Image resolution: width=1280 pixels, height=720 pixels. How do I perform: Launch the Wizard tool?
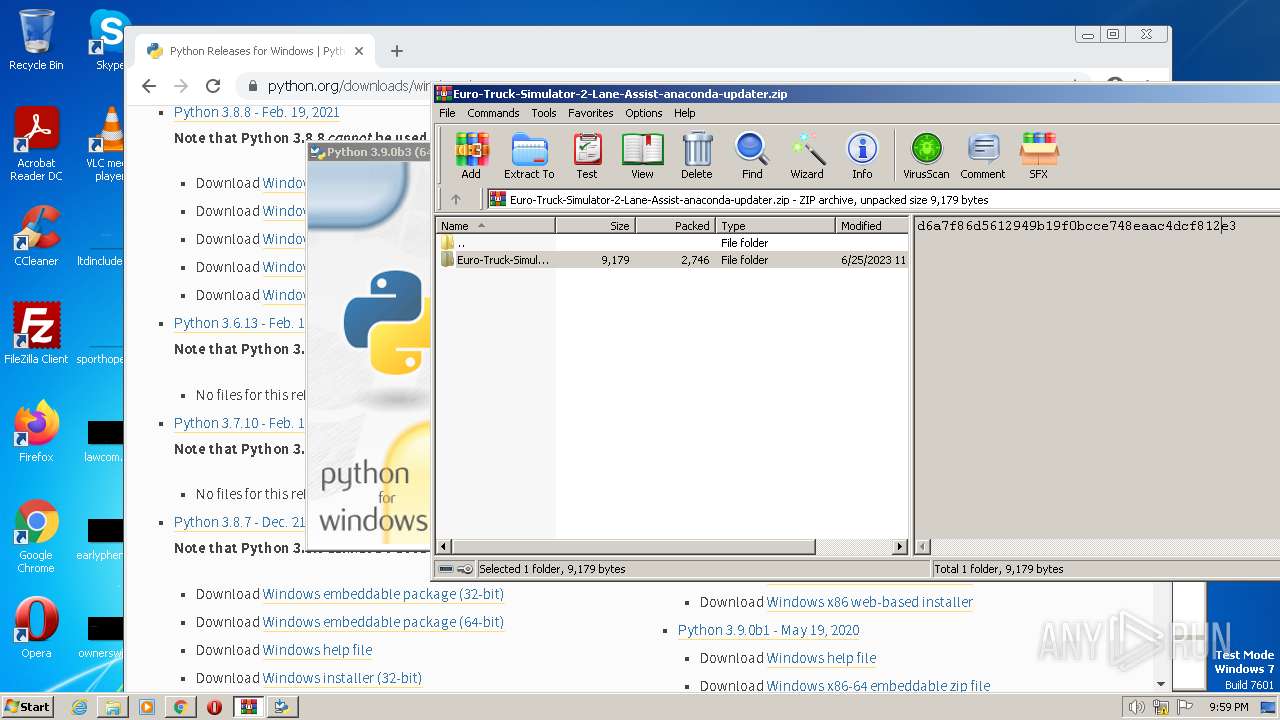[x=807, y=156]
